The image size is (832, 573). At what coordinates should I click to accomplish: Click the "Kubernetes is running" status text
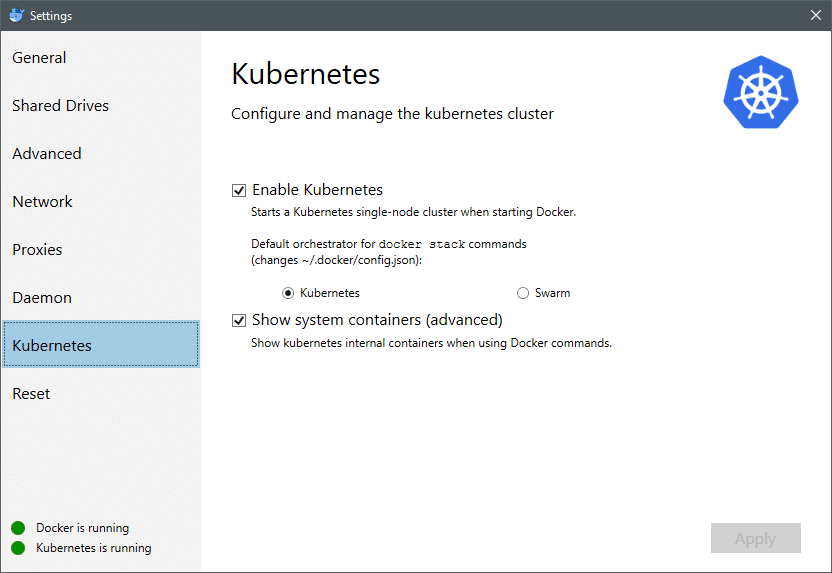coord(94,548)
